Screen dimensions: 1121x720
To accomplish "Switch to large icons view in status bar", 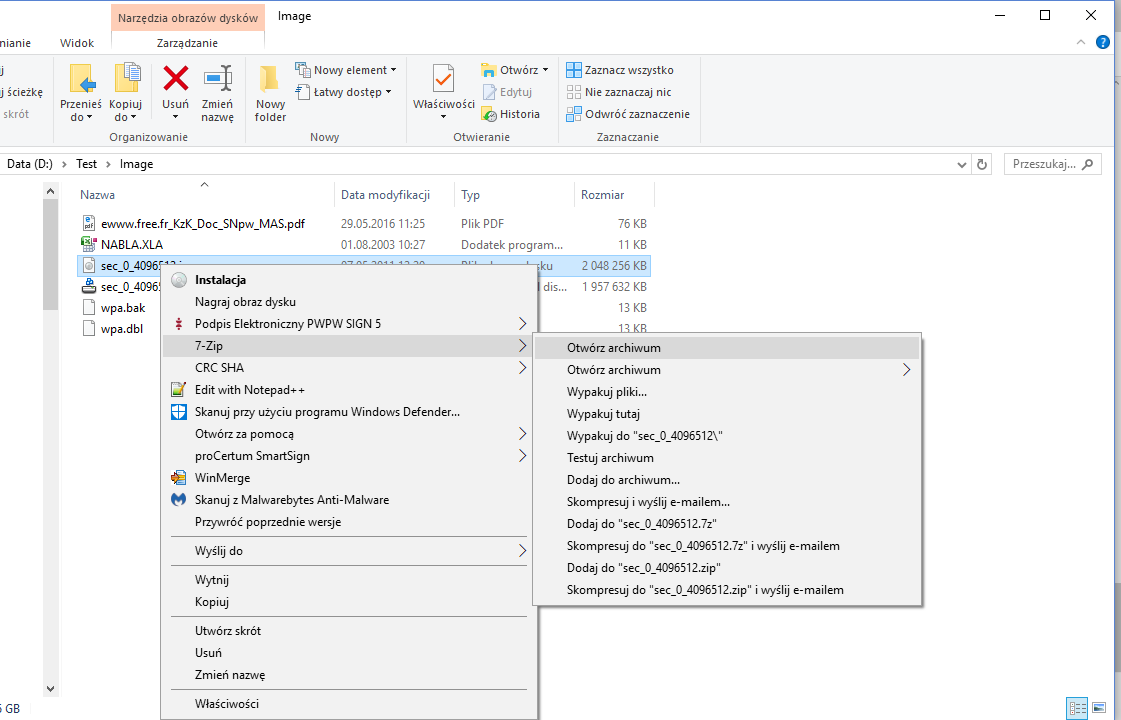I will tap(1099, 708).
